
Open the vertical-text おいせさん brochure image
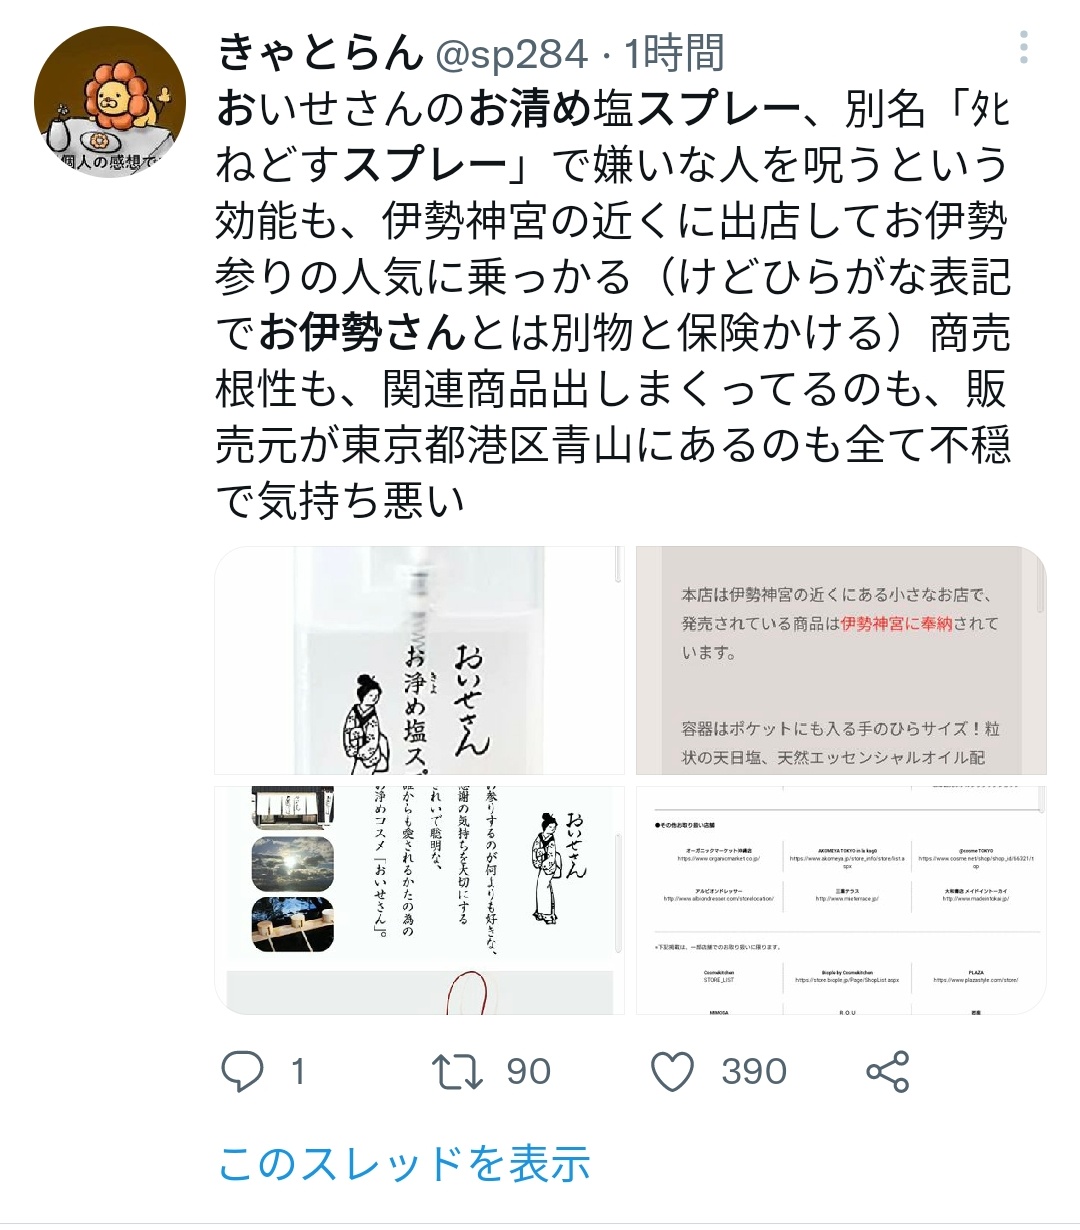click(x=419, y=900)
